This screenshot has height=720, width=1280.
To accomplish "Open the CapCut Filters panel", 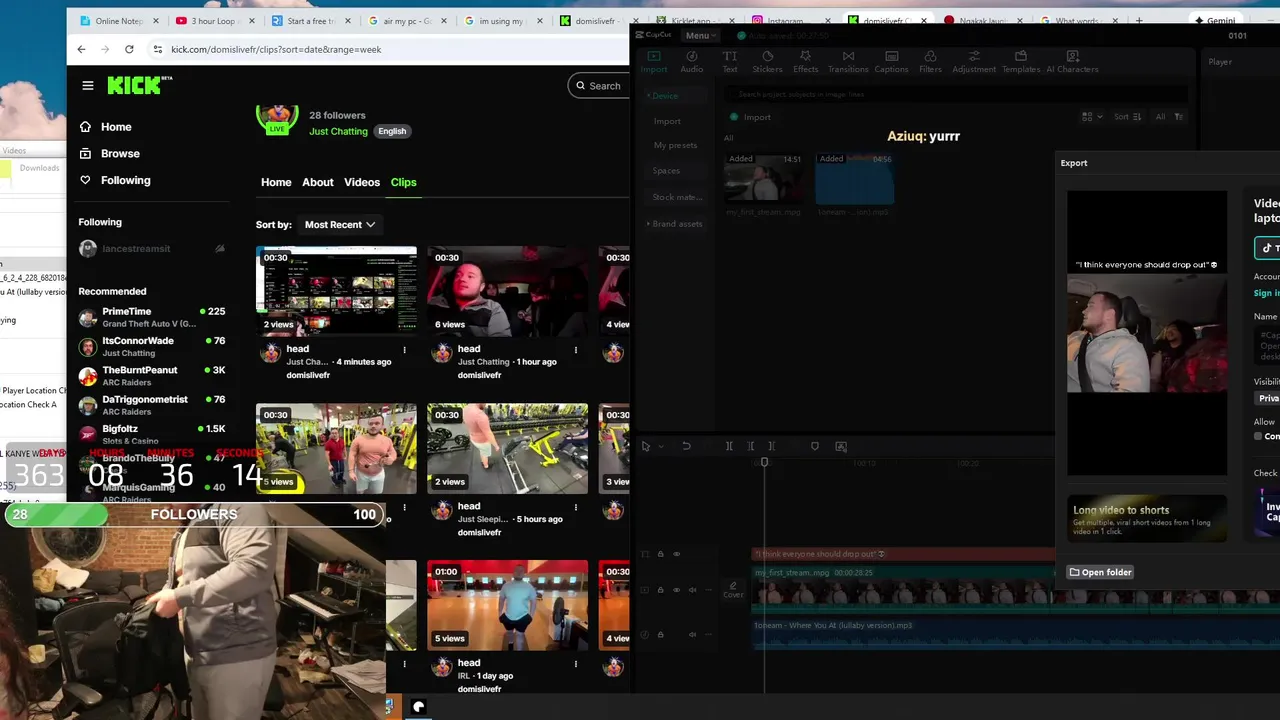I will (x=930, y=62).
